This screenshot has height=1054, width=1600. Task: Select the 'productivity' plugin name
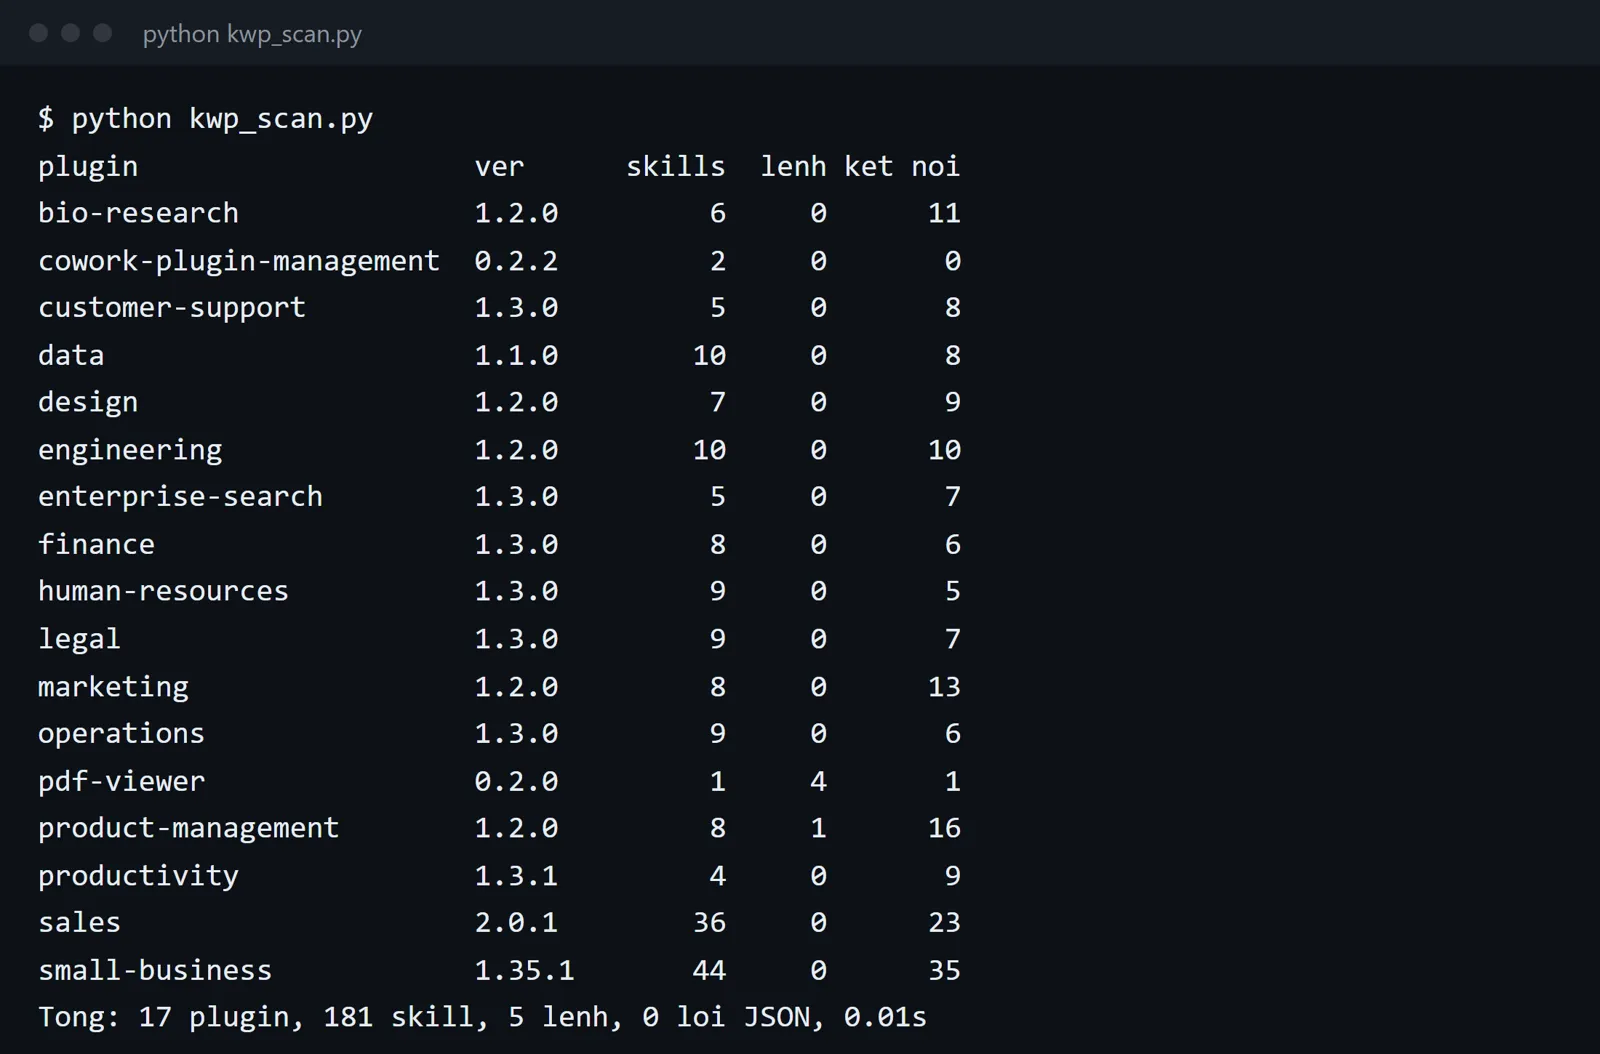coord(138,876)
